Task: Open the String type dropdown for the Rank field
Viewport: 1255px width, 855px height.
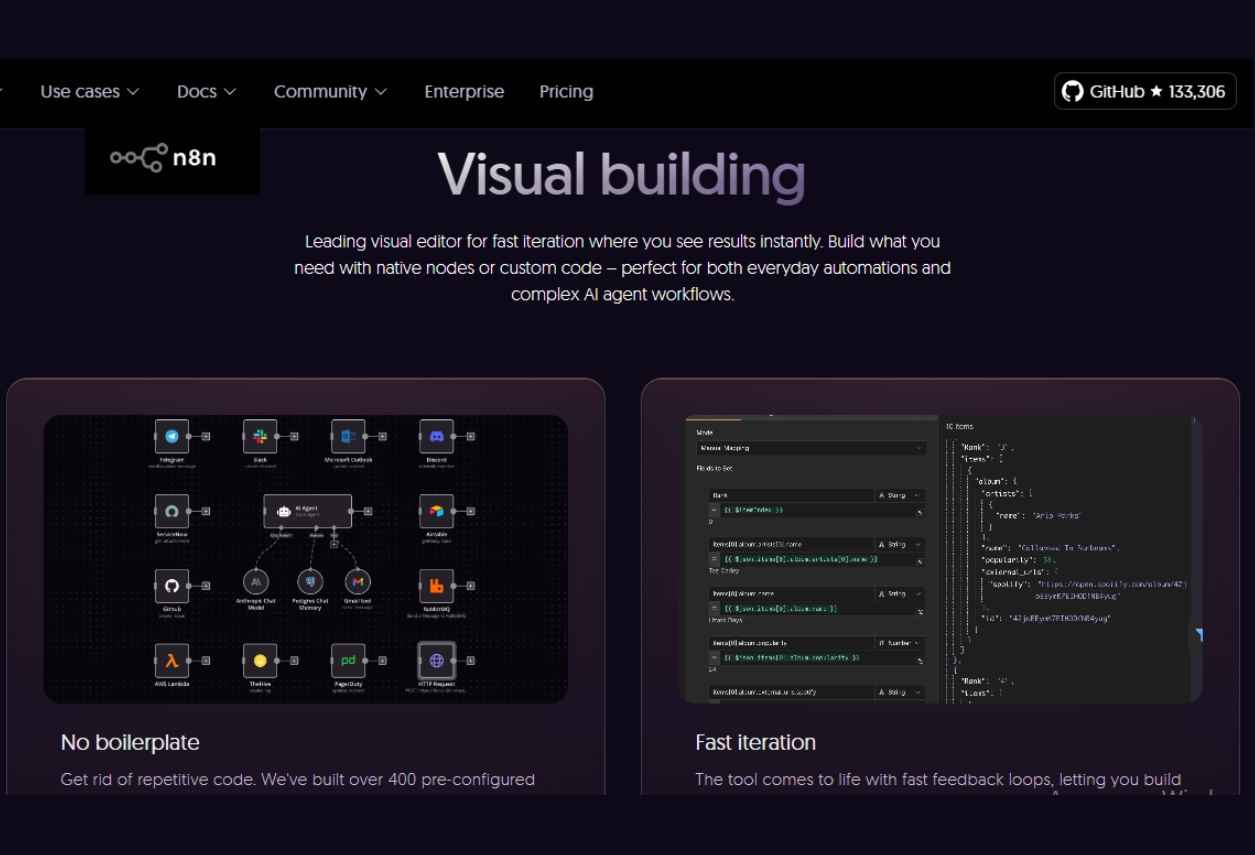Action: [x=901, y=495]
